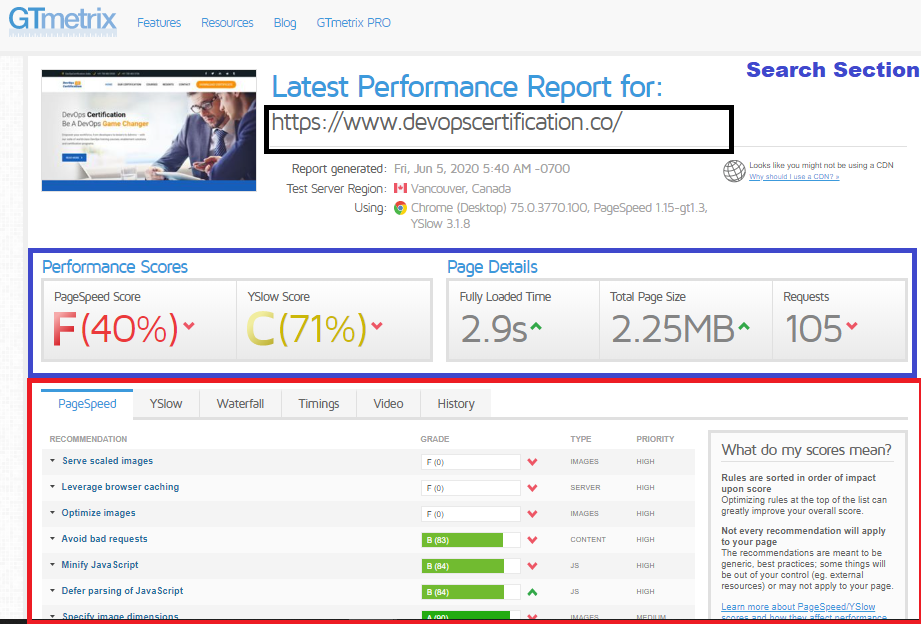921x624 pixels.
Task: Open the devopscertification.co report URL
Action: click(x=446, y=122)
